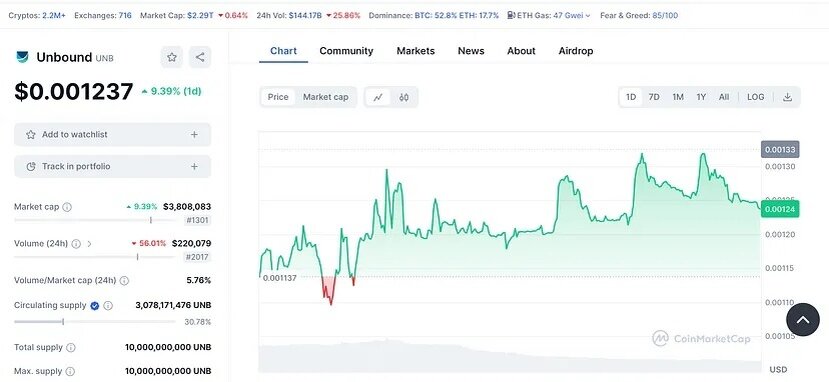Enable LOG scale on chart

point(756,97)
